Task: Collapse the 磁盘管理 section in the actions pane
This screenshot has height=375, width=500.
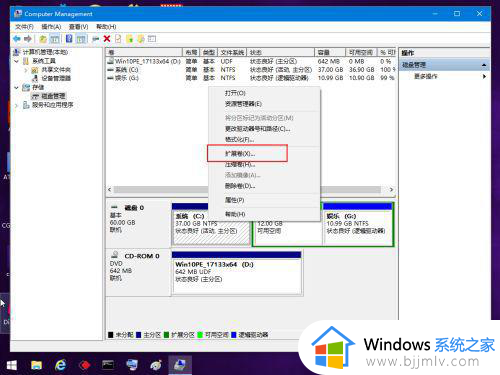Action: click(484, 65)
